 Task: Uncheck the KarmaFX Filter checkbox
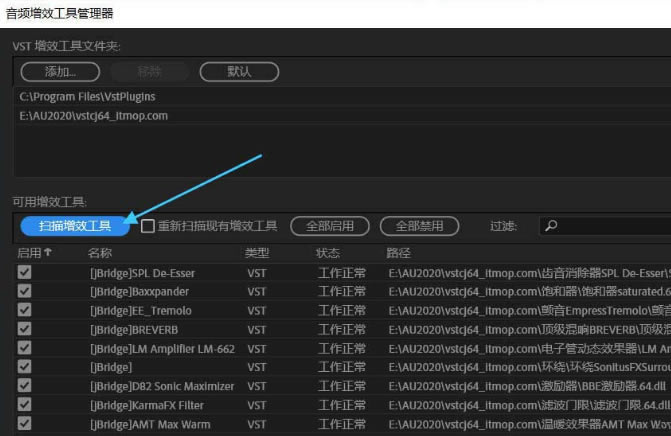(x=24, y=404)
